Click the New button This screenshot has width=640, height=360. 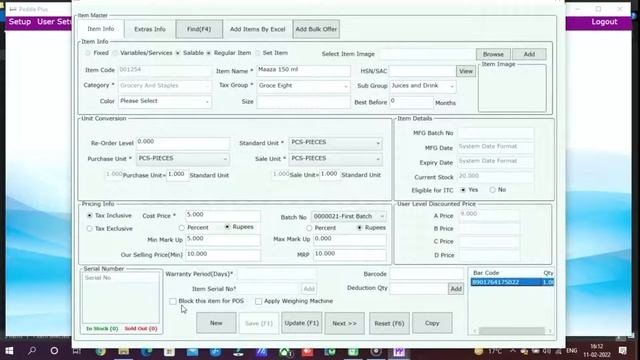click(x=216, y=323)
